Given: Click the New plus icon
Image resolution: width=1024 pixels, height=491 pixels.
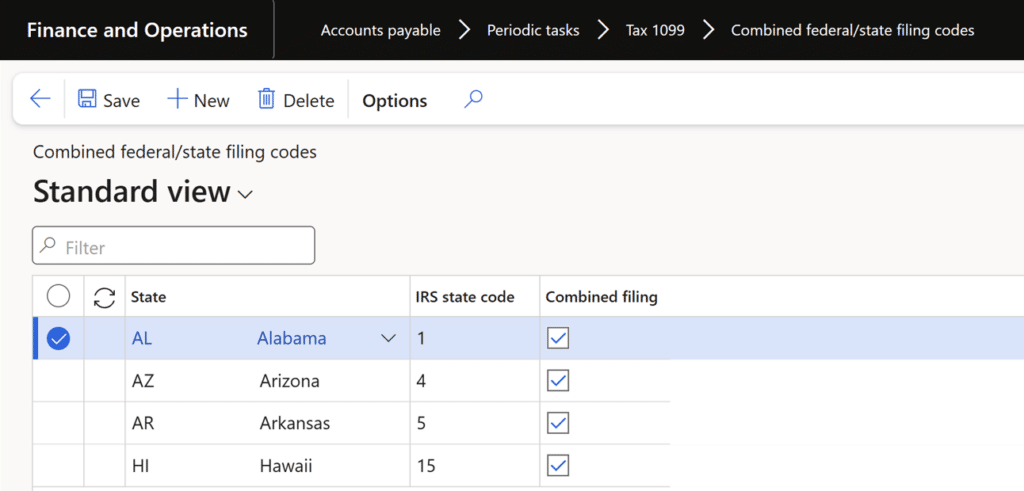Looking at the screenshot, I should point(177,99).
